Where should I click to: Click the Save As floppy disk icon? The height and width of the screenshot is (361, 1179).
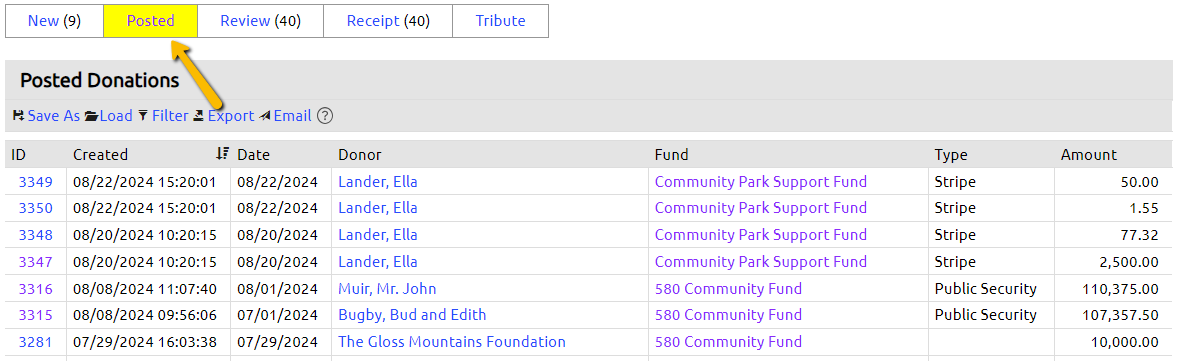coord(19,116)
